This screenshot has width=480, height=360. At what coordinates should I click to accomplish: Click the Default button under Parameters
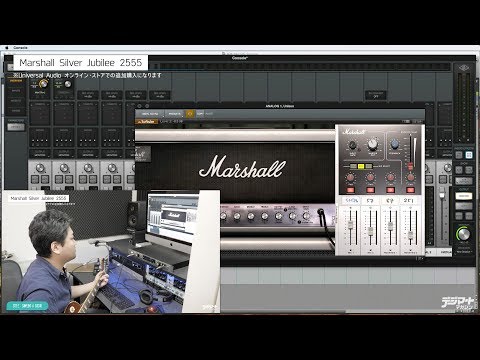(x=16, y=127)
